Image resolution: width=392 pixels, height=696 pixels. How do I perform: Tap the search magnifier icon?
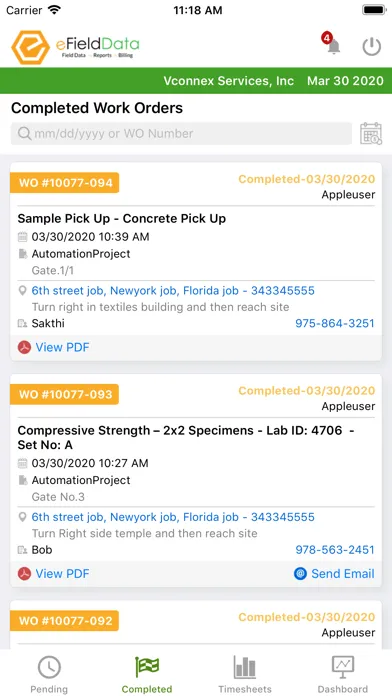(x=24, y=134)
